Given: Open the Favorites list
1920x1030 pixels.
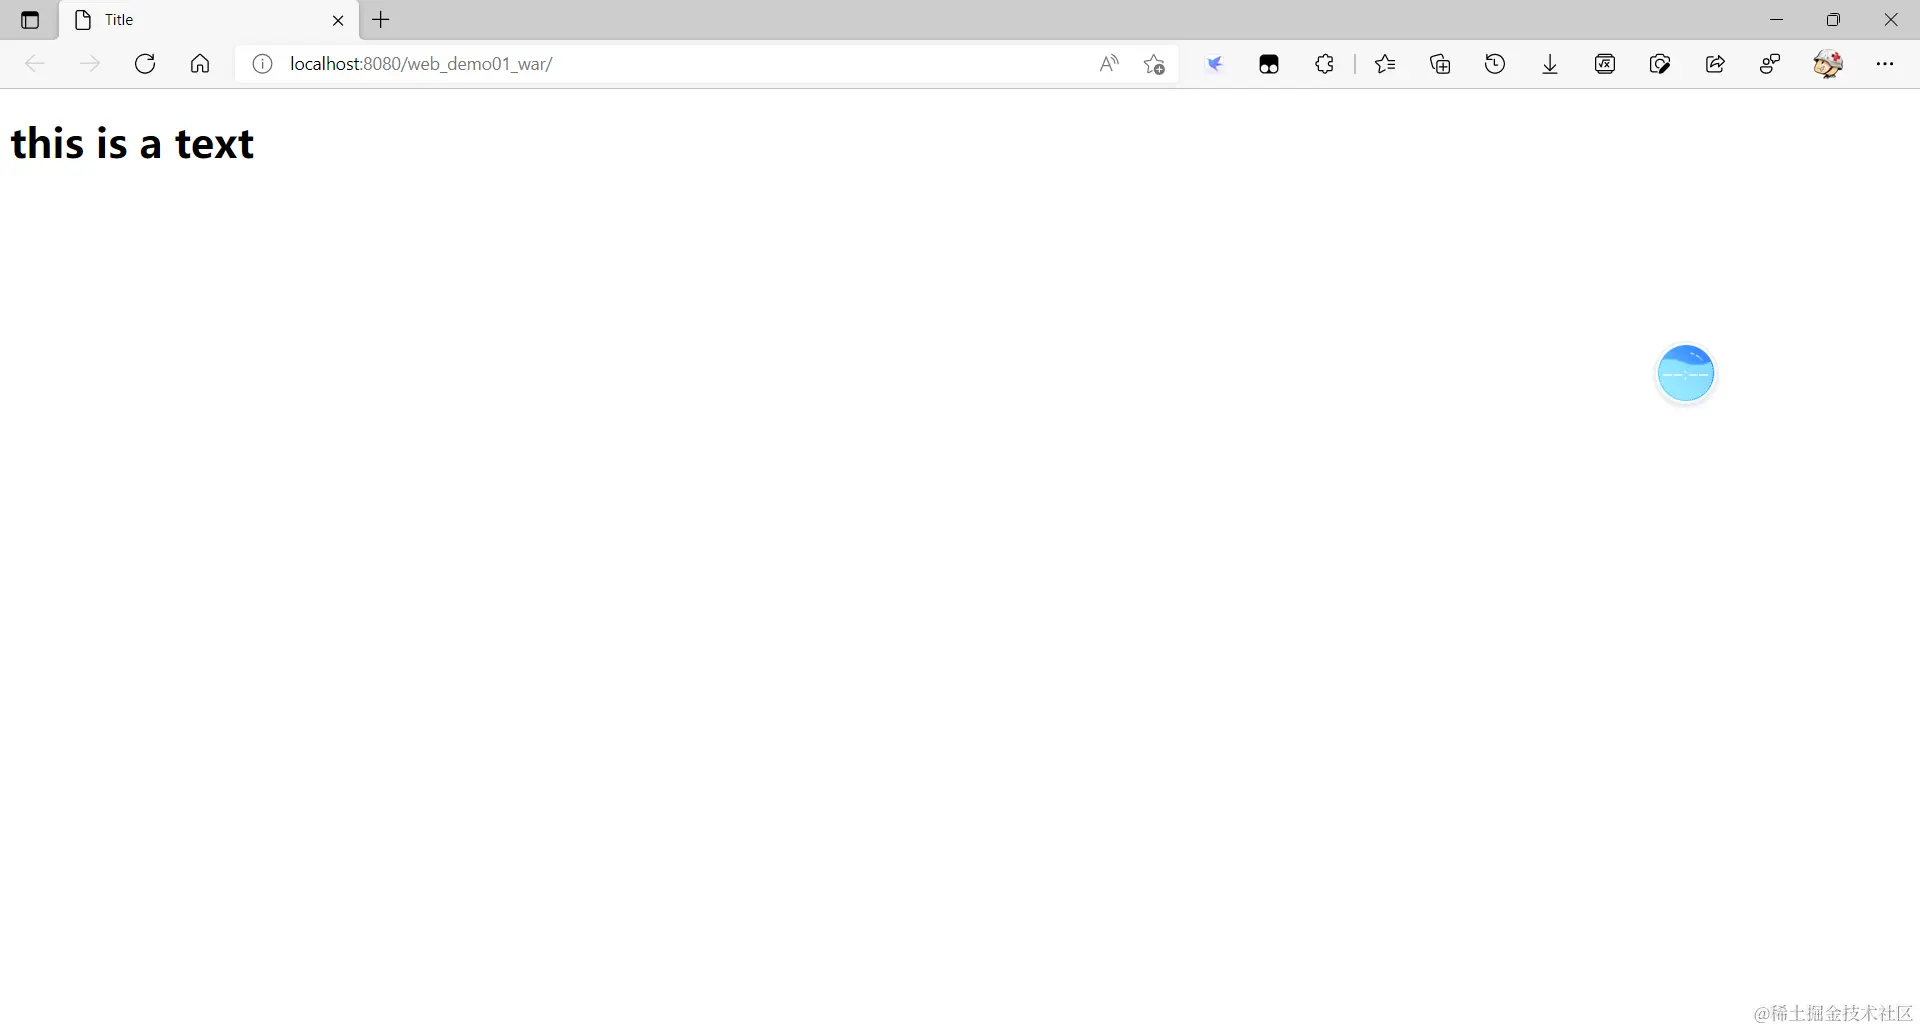Looking at the screenshot, I should pos(1385,64).
